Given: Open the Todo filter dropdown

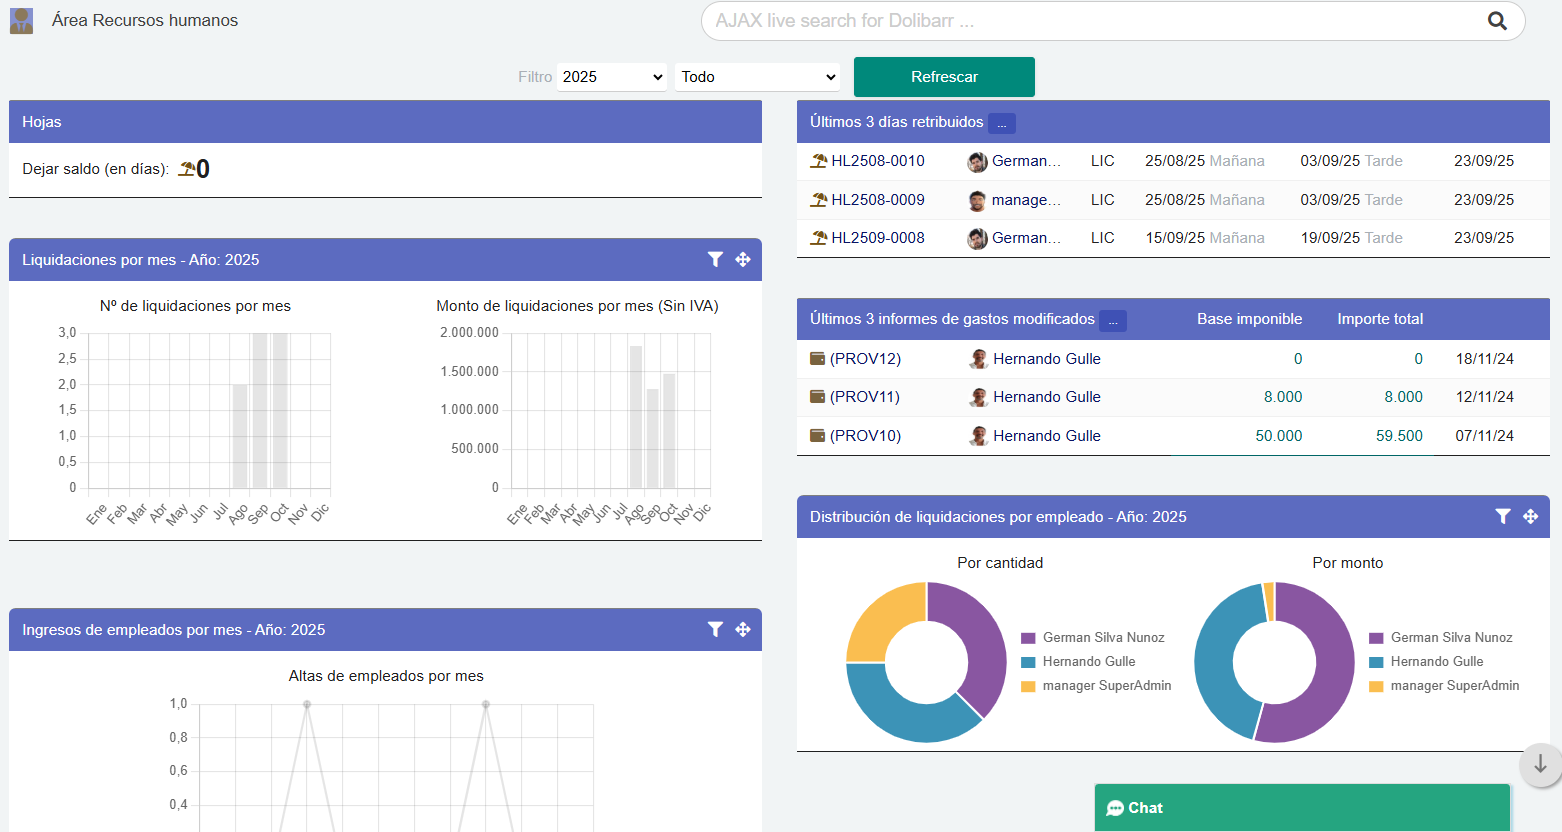Looking at the screenshot, I should tap(758, 77).
